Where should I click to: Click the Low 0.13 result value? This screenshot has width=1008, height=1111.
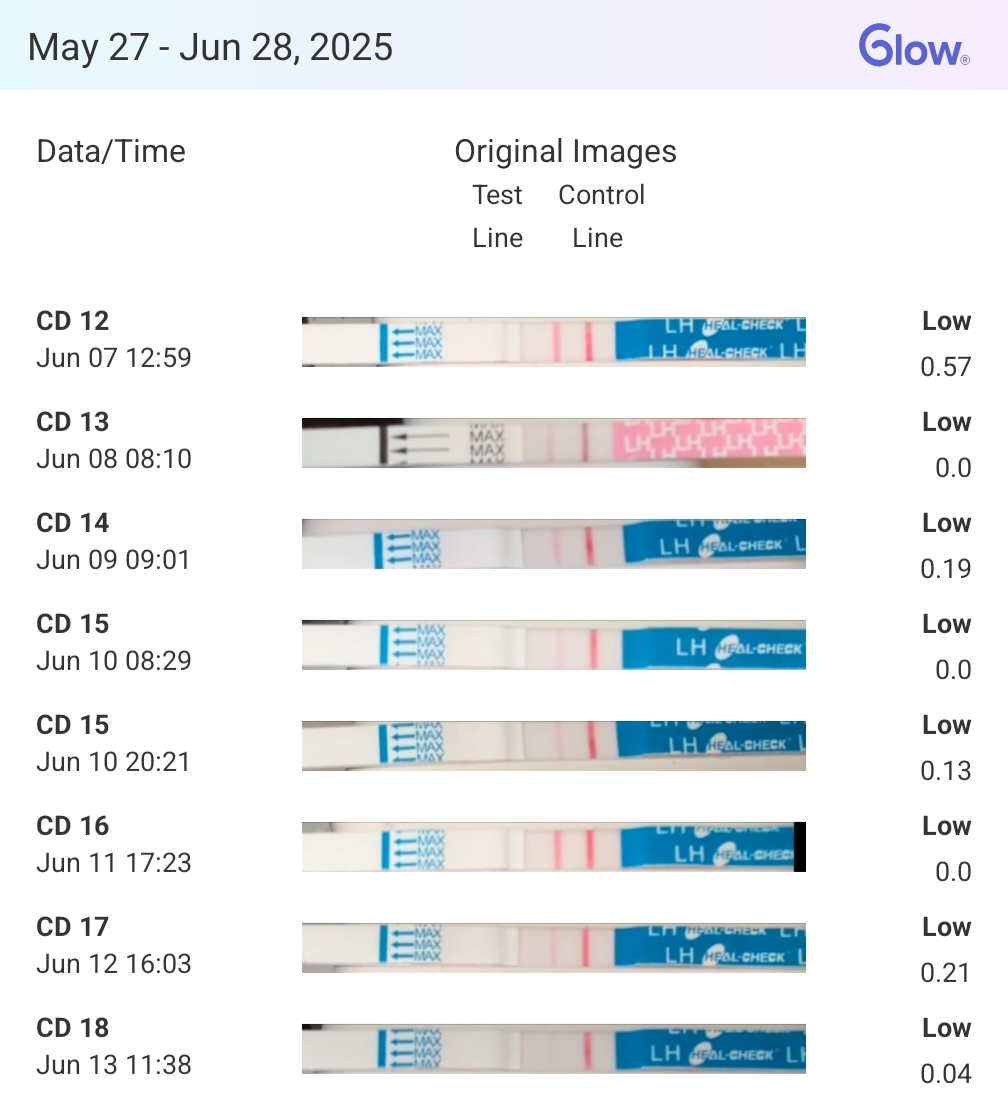[946, 748]
